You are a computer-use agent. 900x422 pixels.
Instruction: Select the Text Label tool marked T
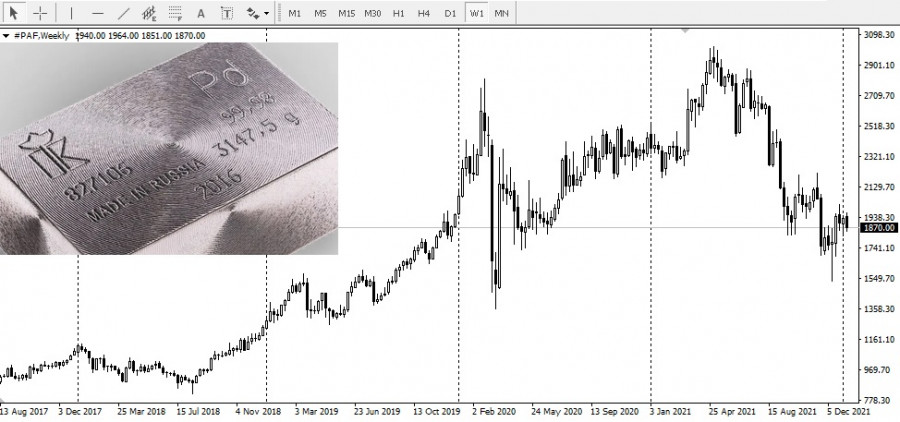227,13
